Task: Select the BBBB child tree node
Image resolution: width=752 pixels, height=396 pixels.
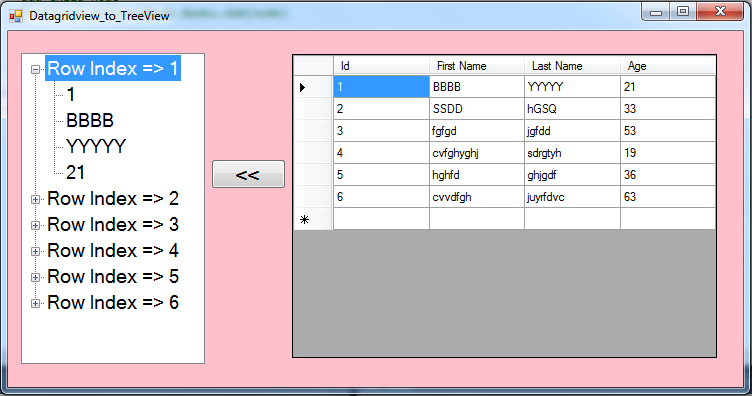Action: click(90, 120)
